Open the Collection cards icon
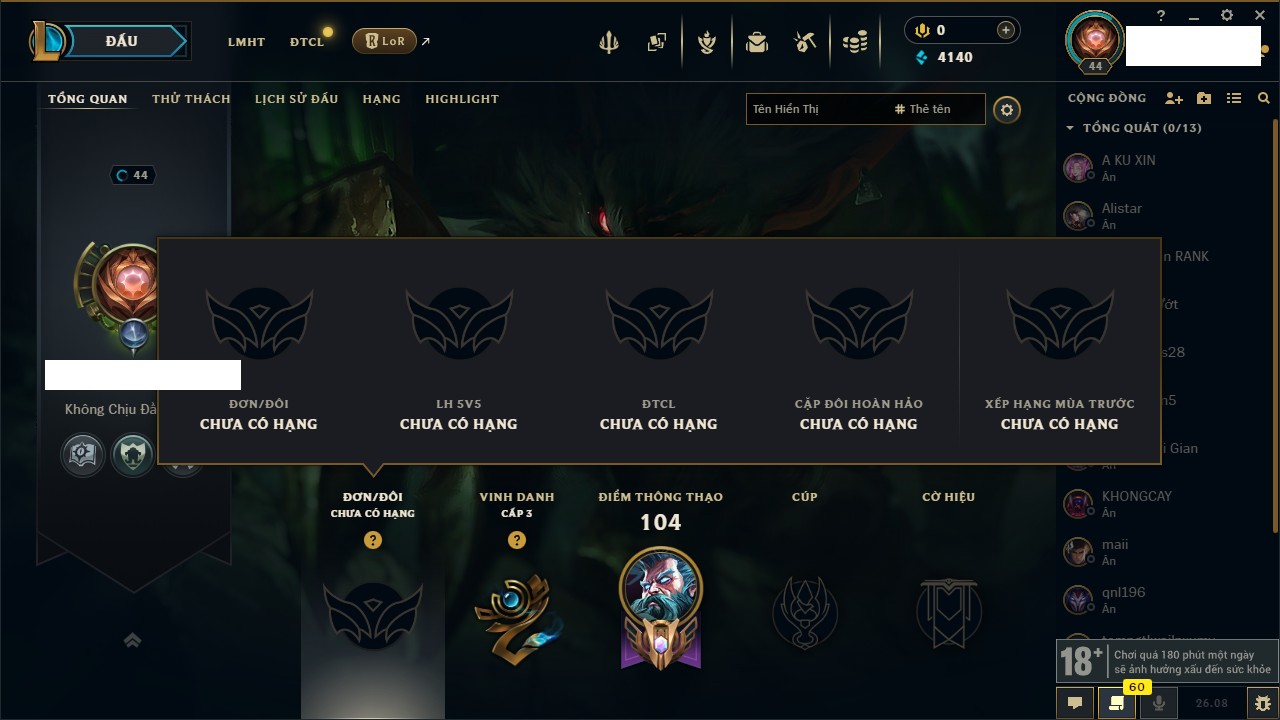Viewport: 1280px width, 720px height. click(657, 42)
